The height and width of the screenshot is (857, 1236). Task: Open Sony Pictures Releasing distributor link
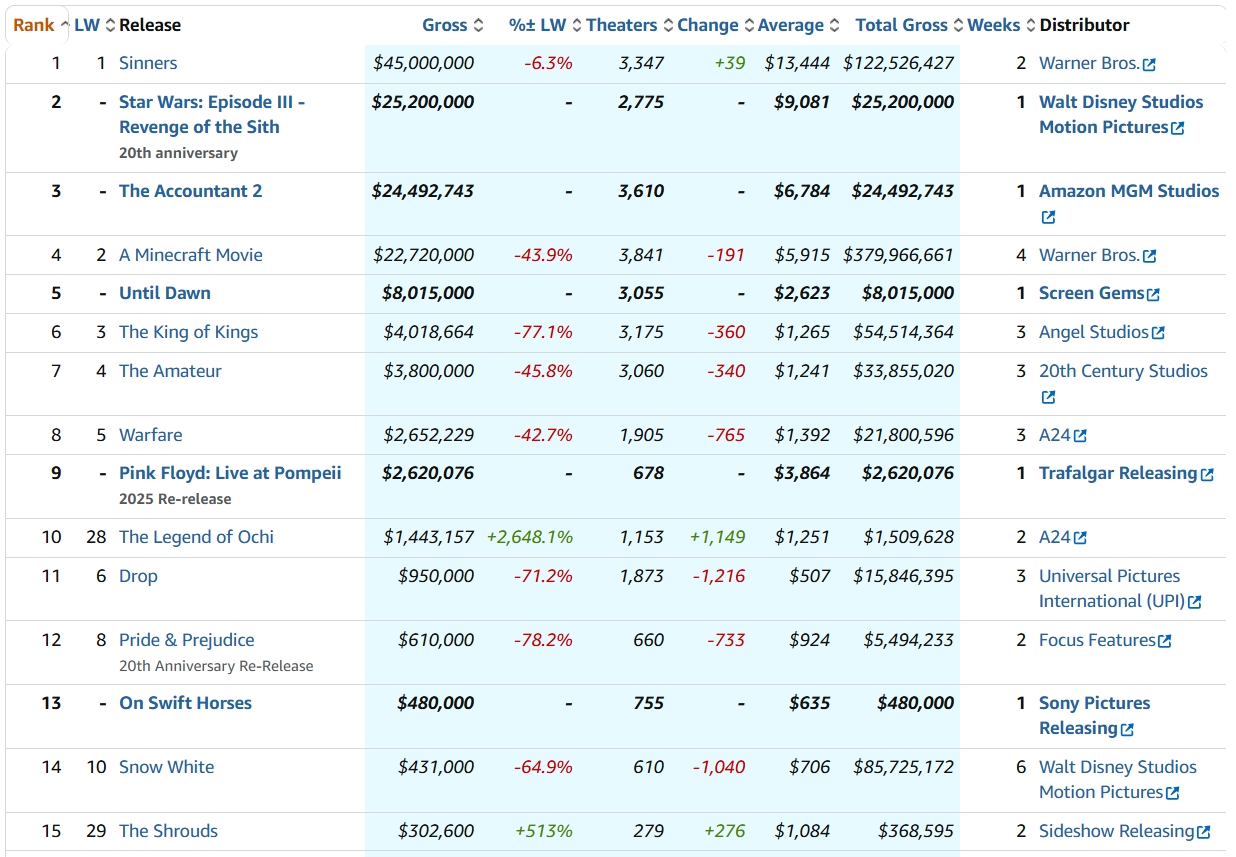pyautogui.click(x=1094, y=716)
